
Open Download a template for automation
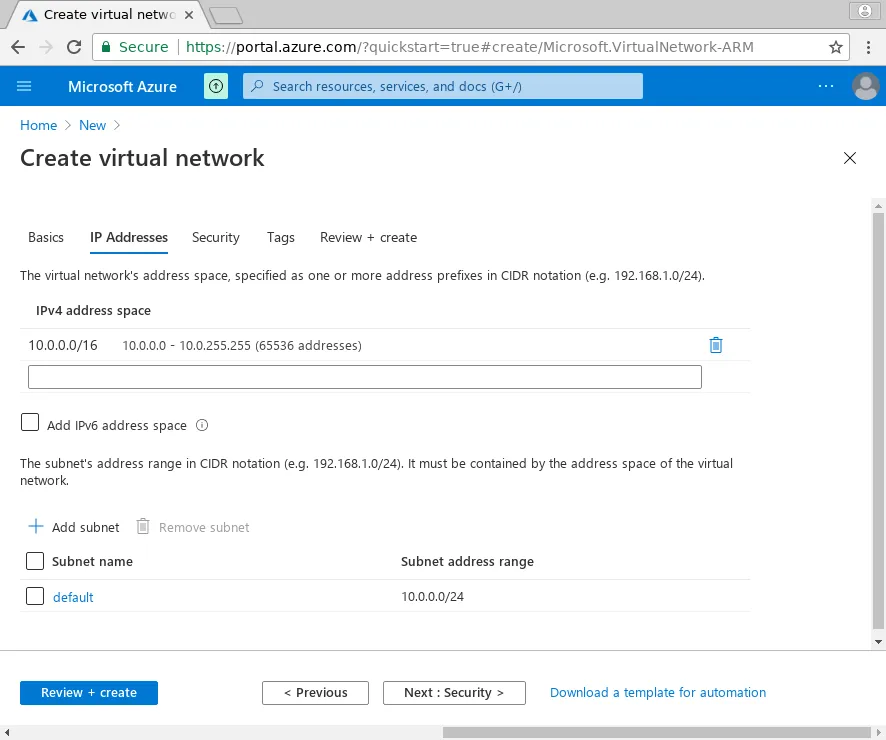658,693
